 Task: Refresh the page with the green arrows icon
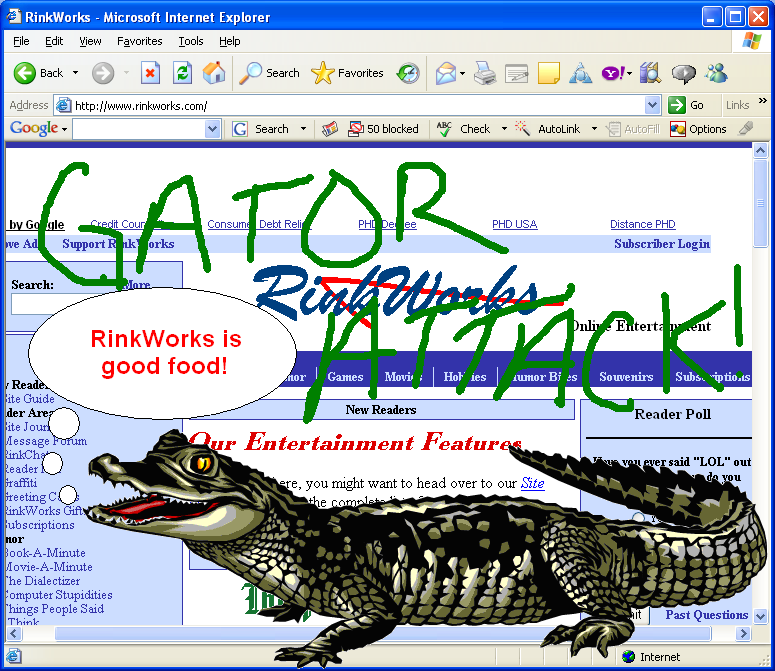[x=182, y=74]
